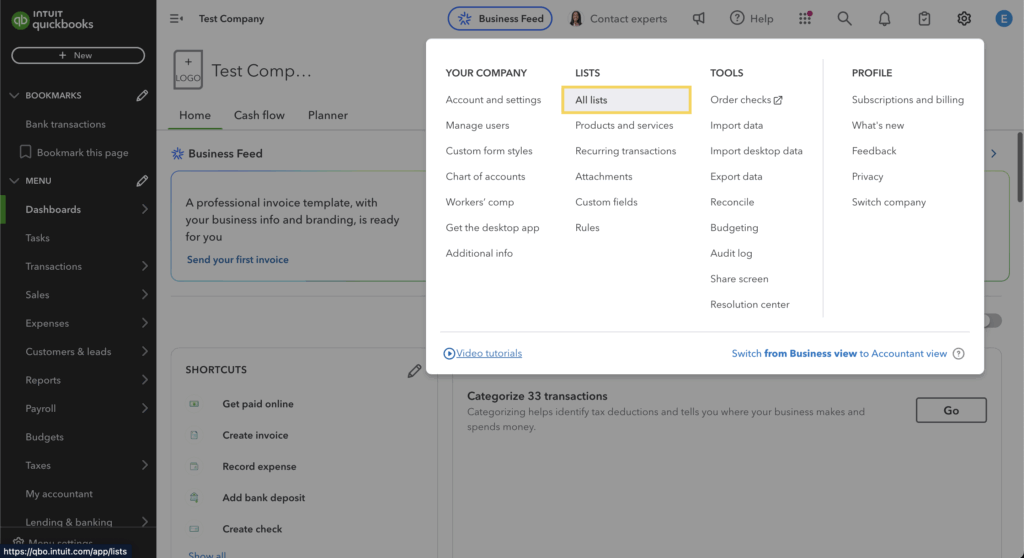Open the clipboard tasks icon
1024x558 pixels.
coord(924,19)
